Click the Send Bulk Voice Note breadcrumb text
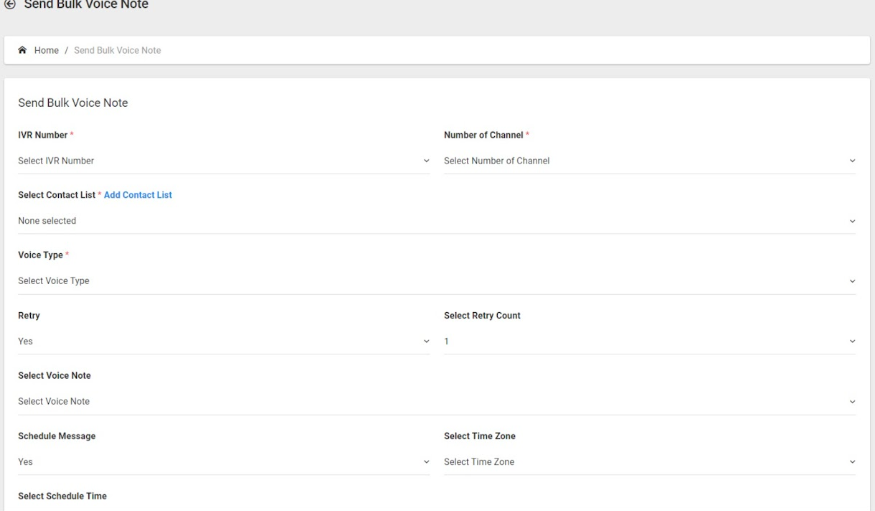The height and width of the screenshot is (511, 875). pyautogui.click(x=117, y=50)
